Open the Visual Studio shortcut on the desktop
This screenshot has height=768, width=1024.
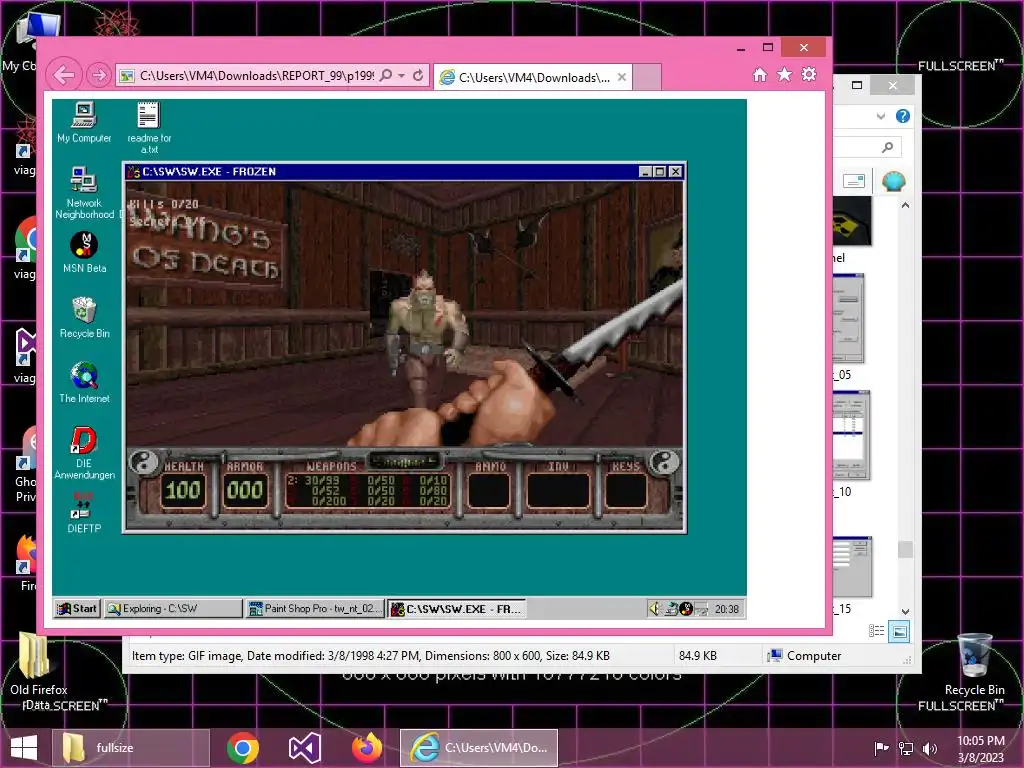25,356
